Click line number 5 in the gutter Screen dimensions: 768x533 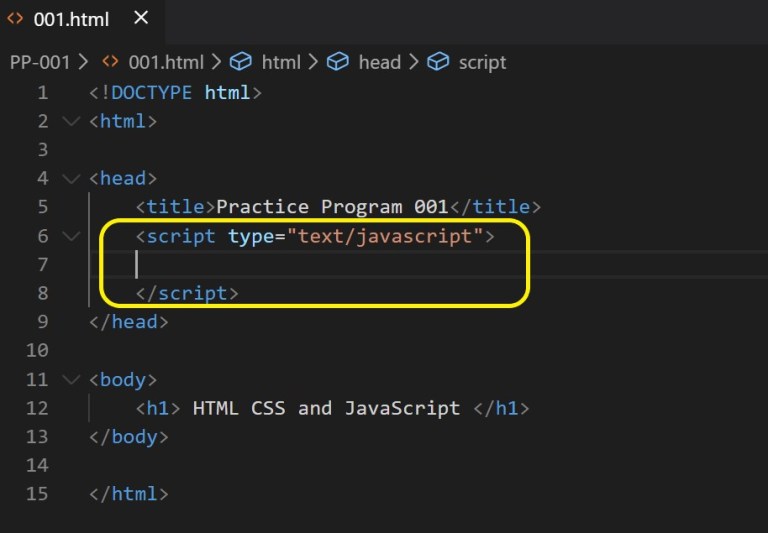pos(43,207)
